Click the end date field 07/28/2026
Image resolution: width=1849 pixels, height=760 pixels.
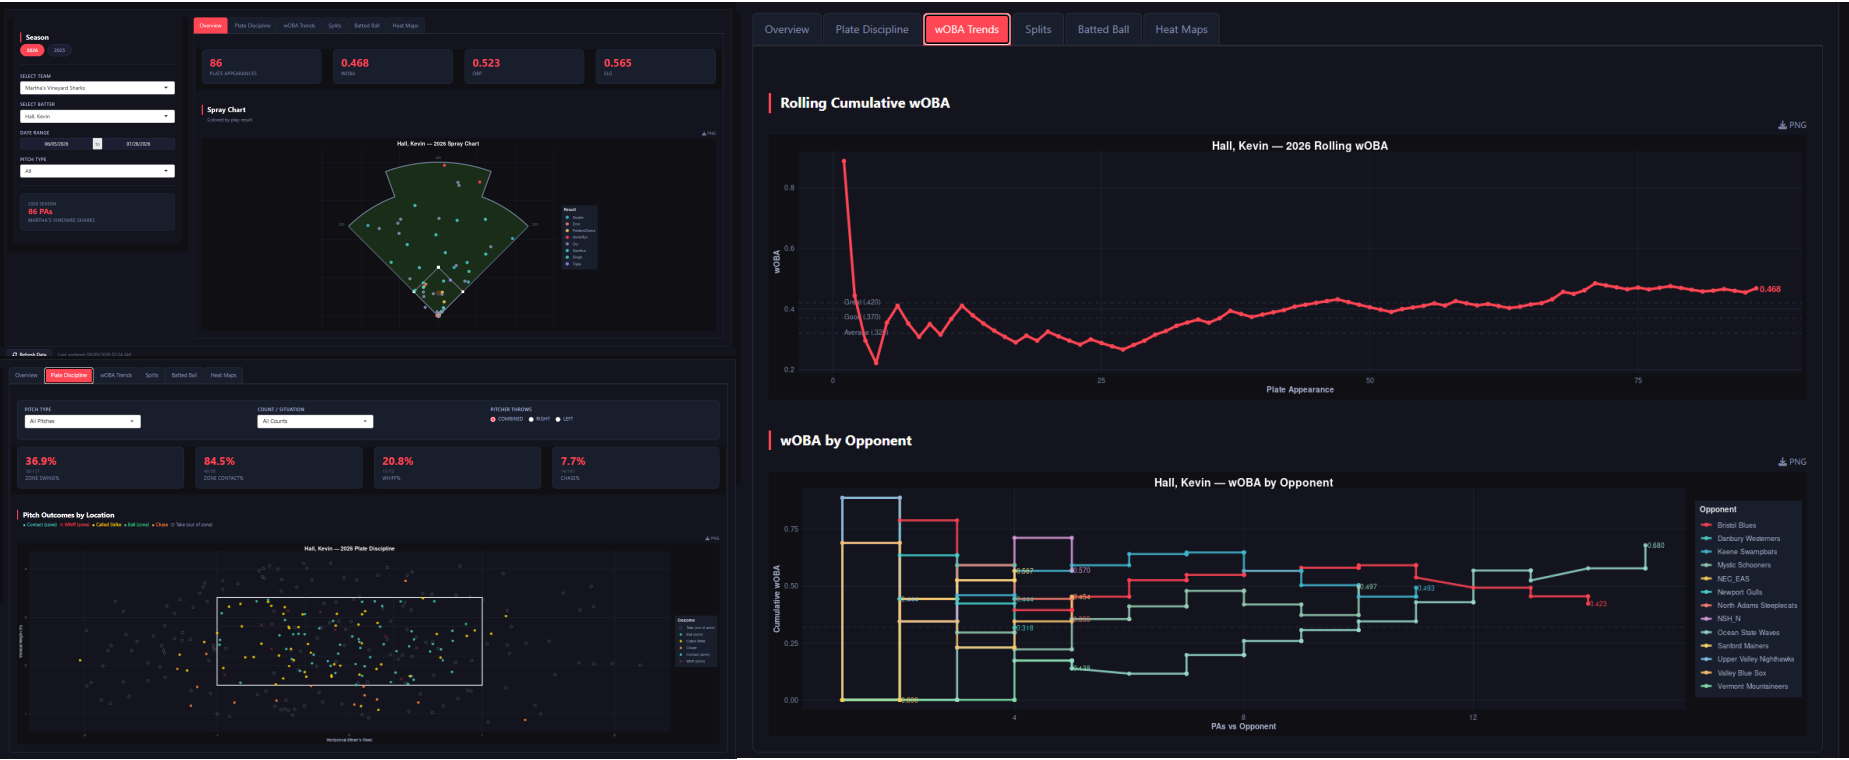coord(138,144)
